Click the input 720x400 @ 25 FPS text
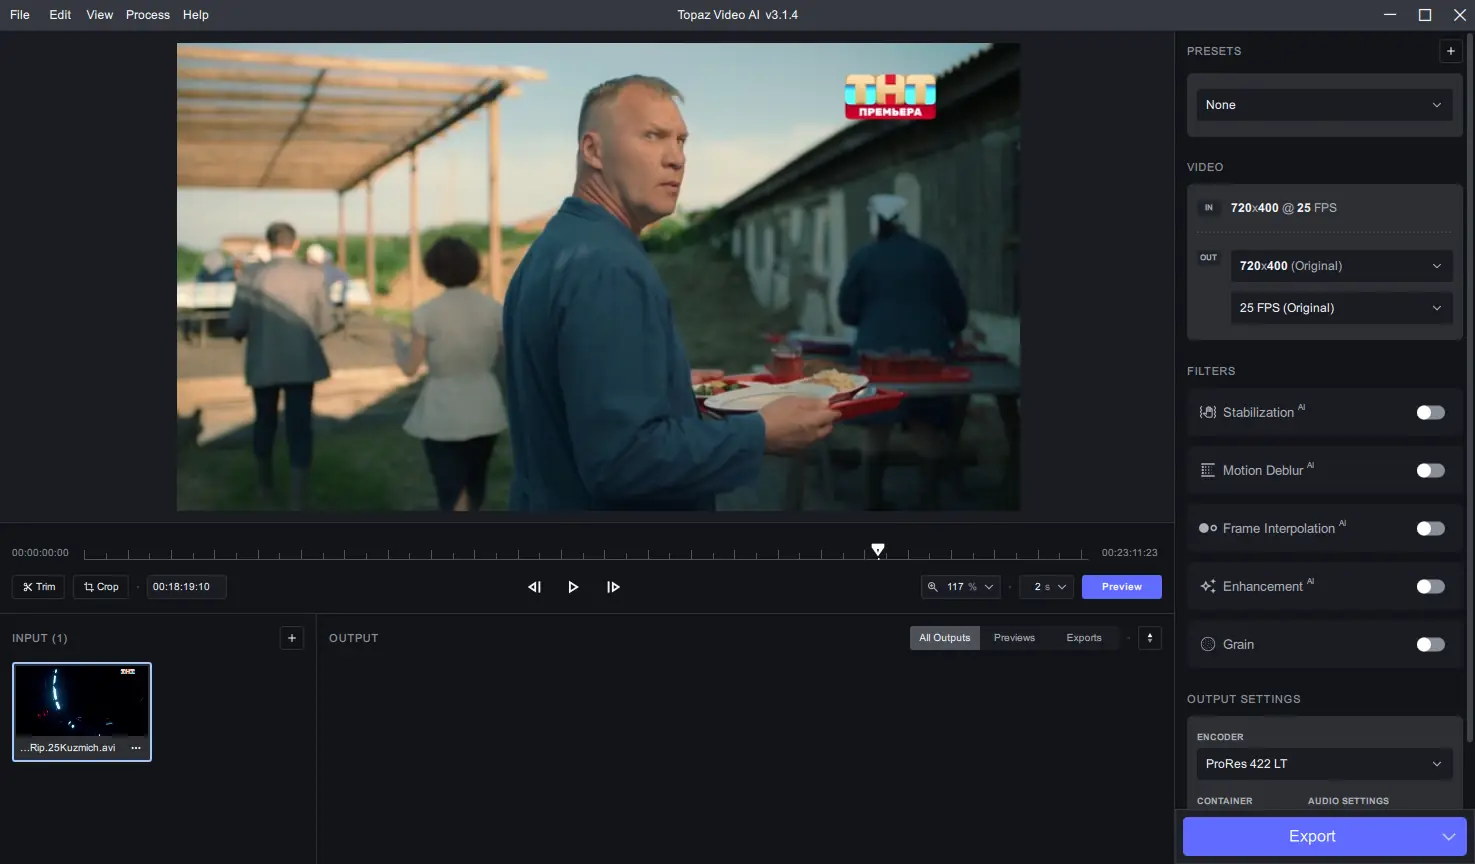The image size is (1475, 864). point(1284,208)
